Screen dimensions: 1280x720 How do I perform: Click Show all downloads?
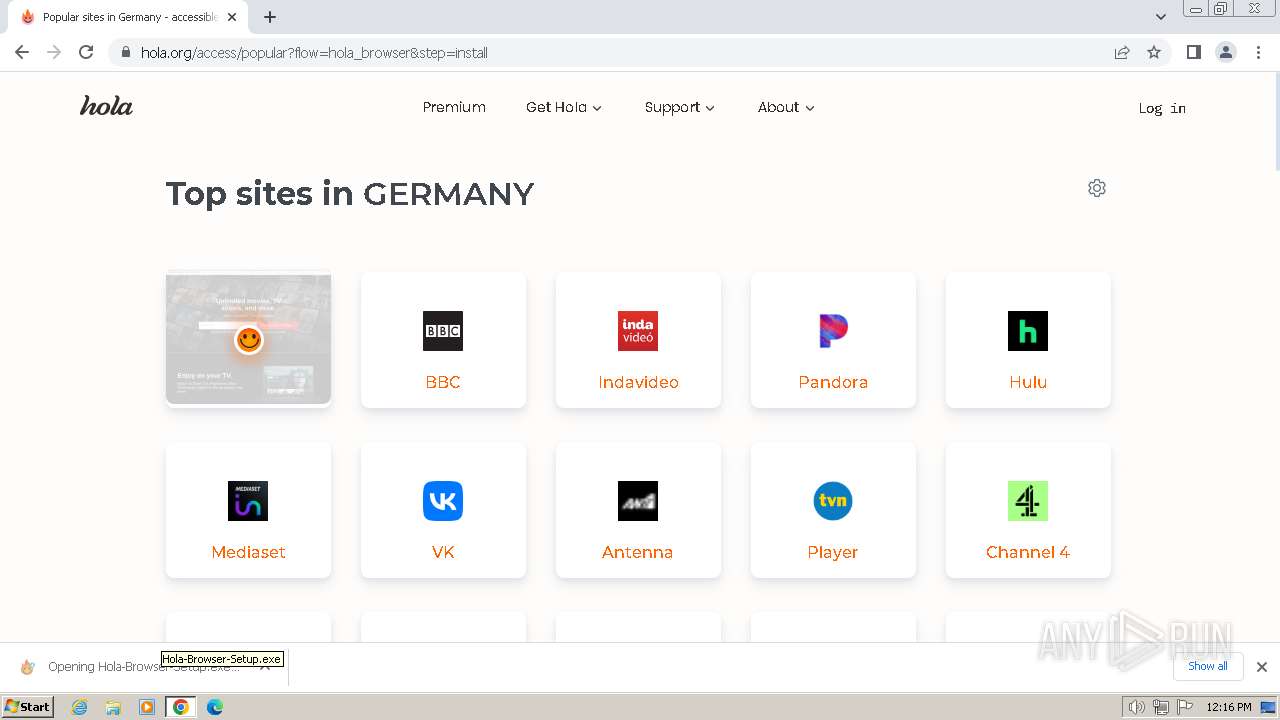pos(1208,666)
